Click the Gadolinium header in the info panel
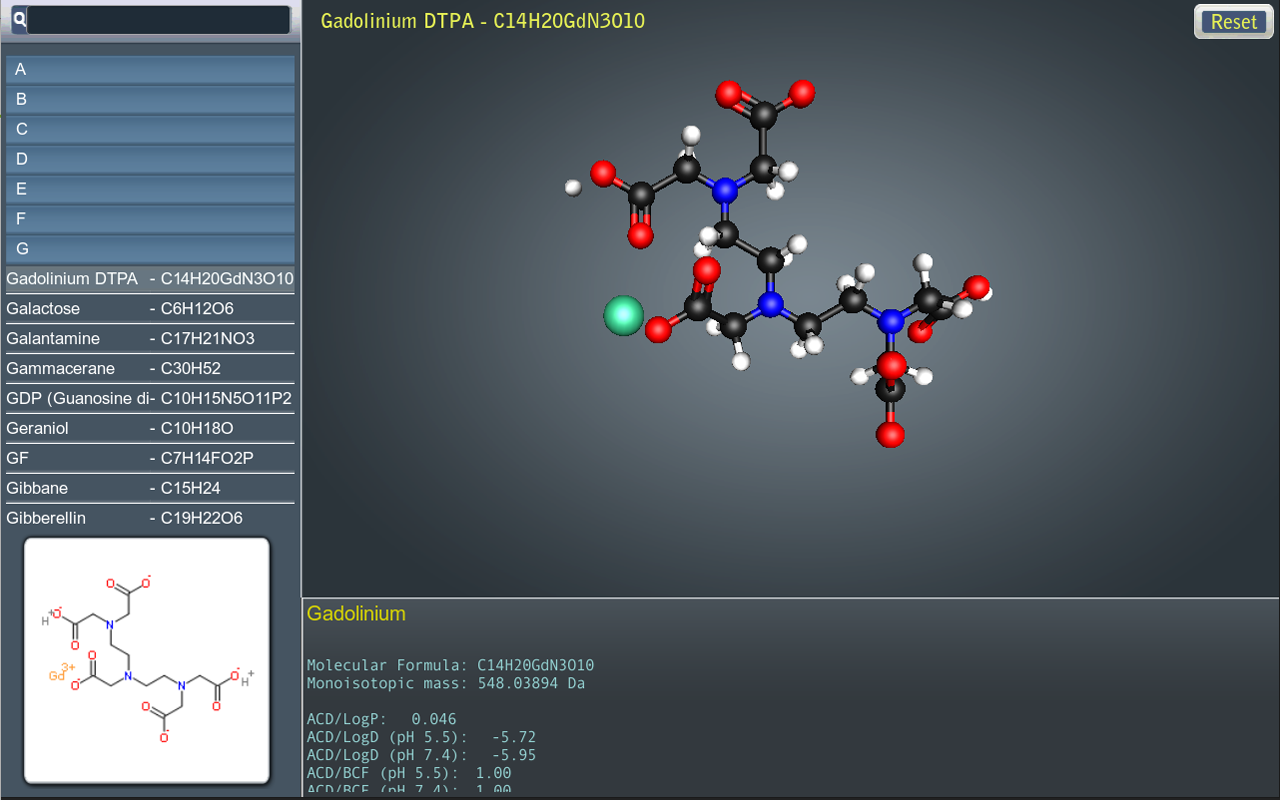 pyautogui.click(x=355, y=613)
